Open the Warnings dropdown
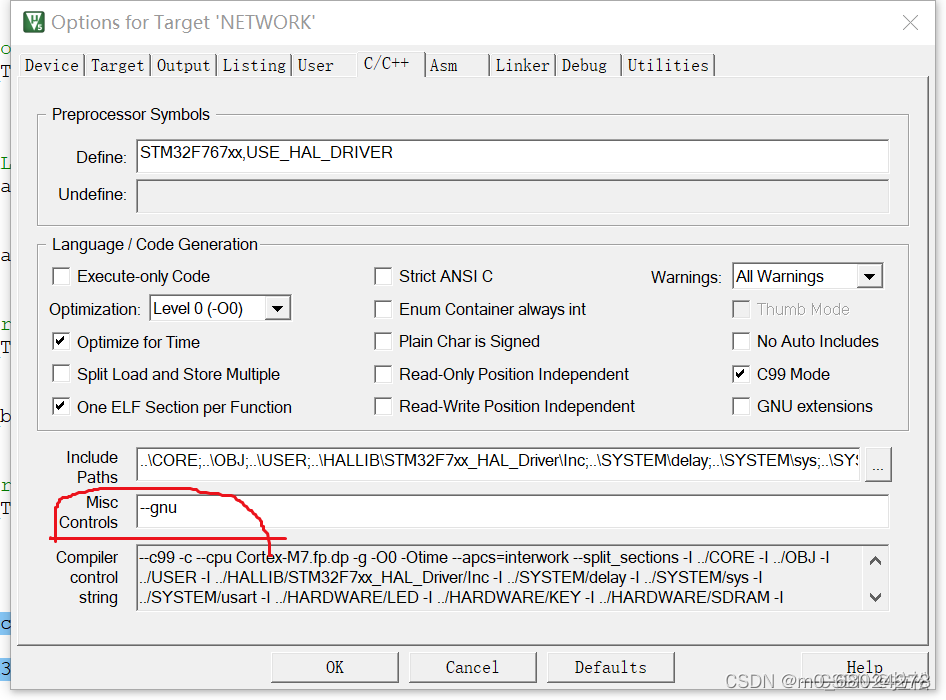Viewport: 946px width, 700px height. point(869,276)
